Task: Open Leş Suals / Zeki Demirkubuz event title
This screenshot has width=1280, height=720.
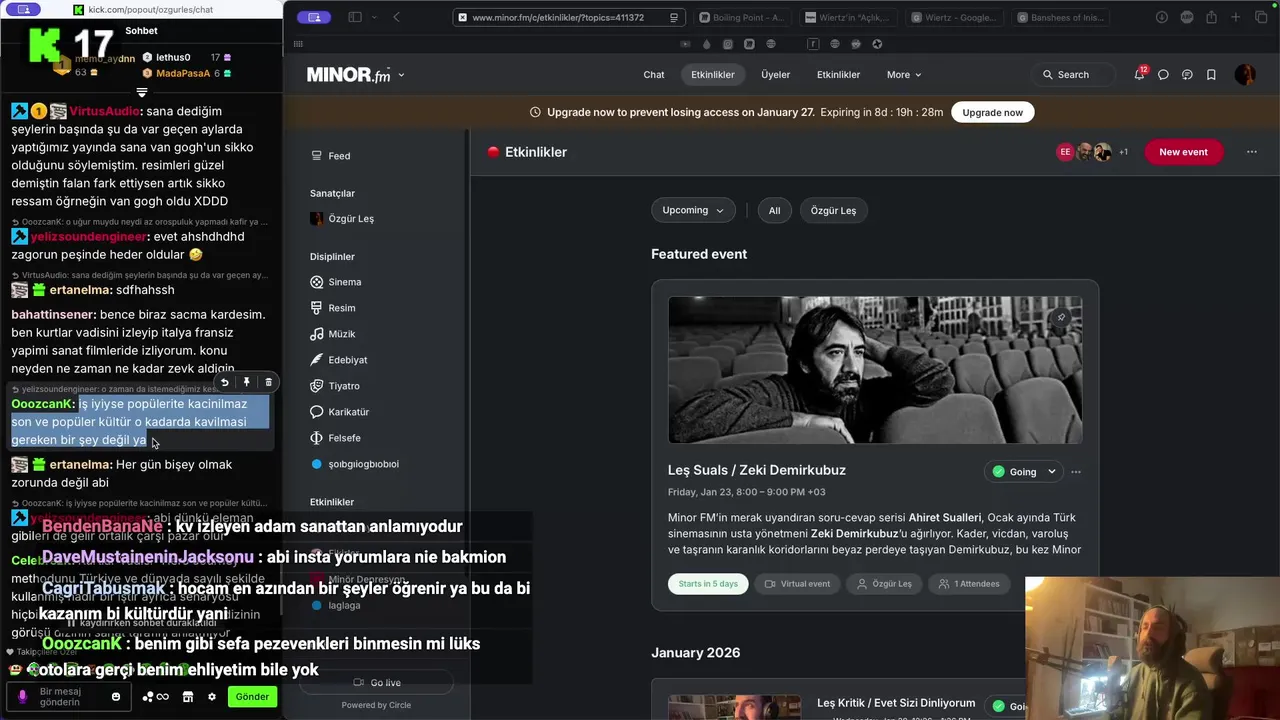Action: [757, 470]
